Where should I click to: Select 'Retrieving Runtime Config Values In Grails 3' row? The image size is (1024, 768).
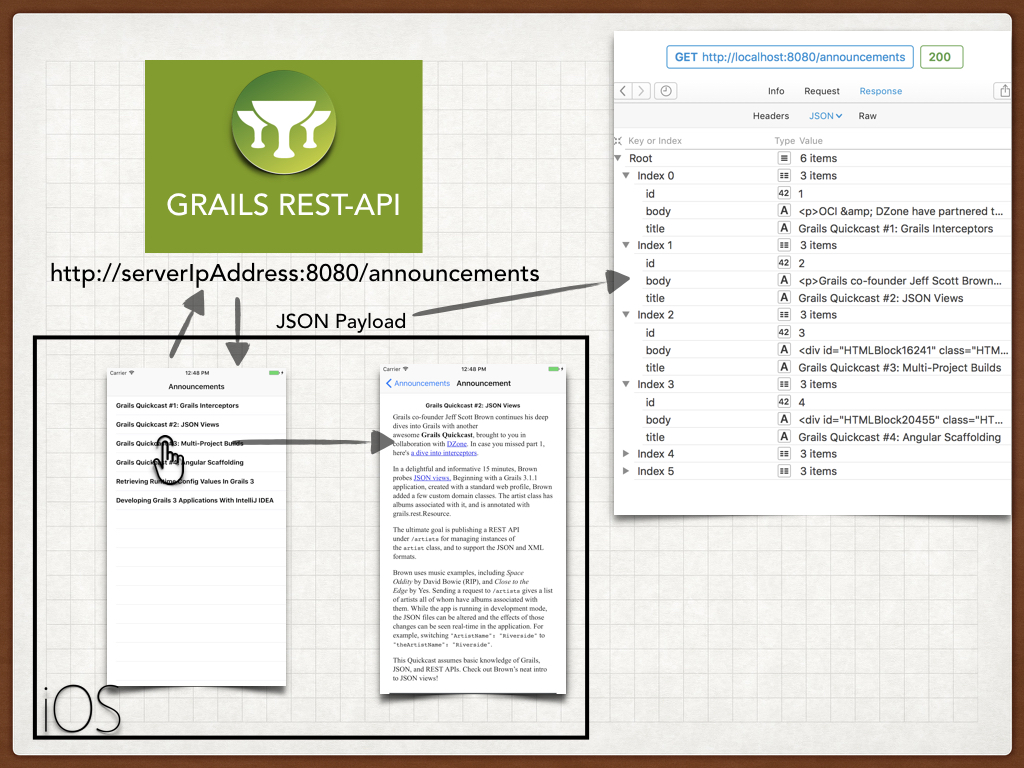[x=197, y=481]
